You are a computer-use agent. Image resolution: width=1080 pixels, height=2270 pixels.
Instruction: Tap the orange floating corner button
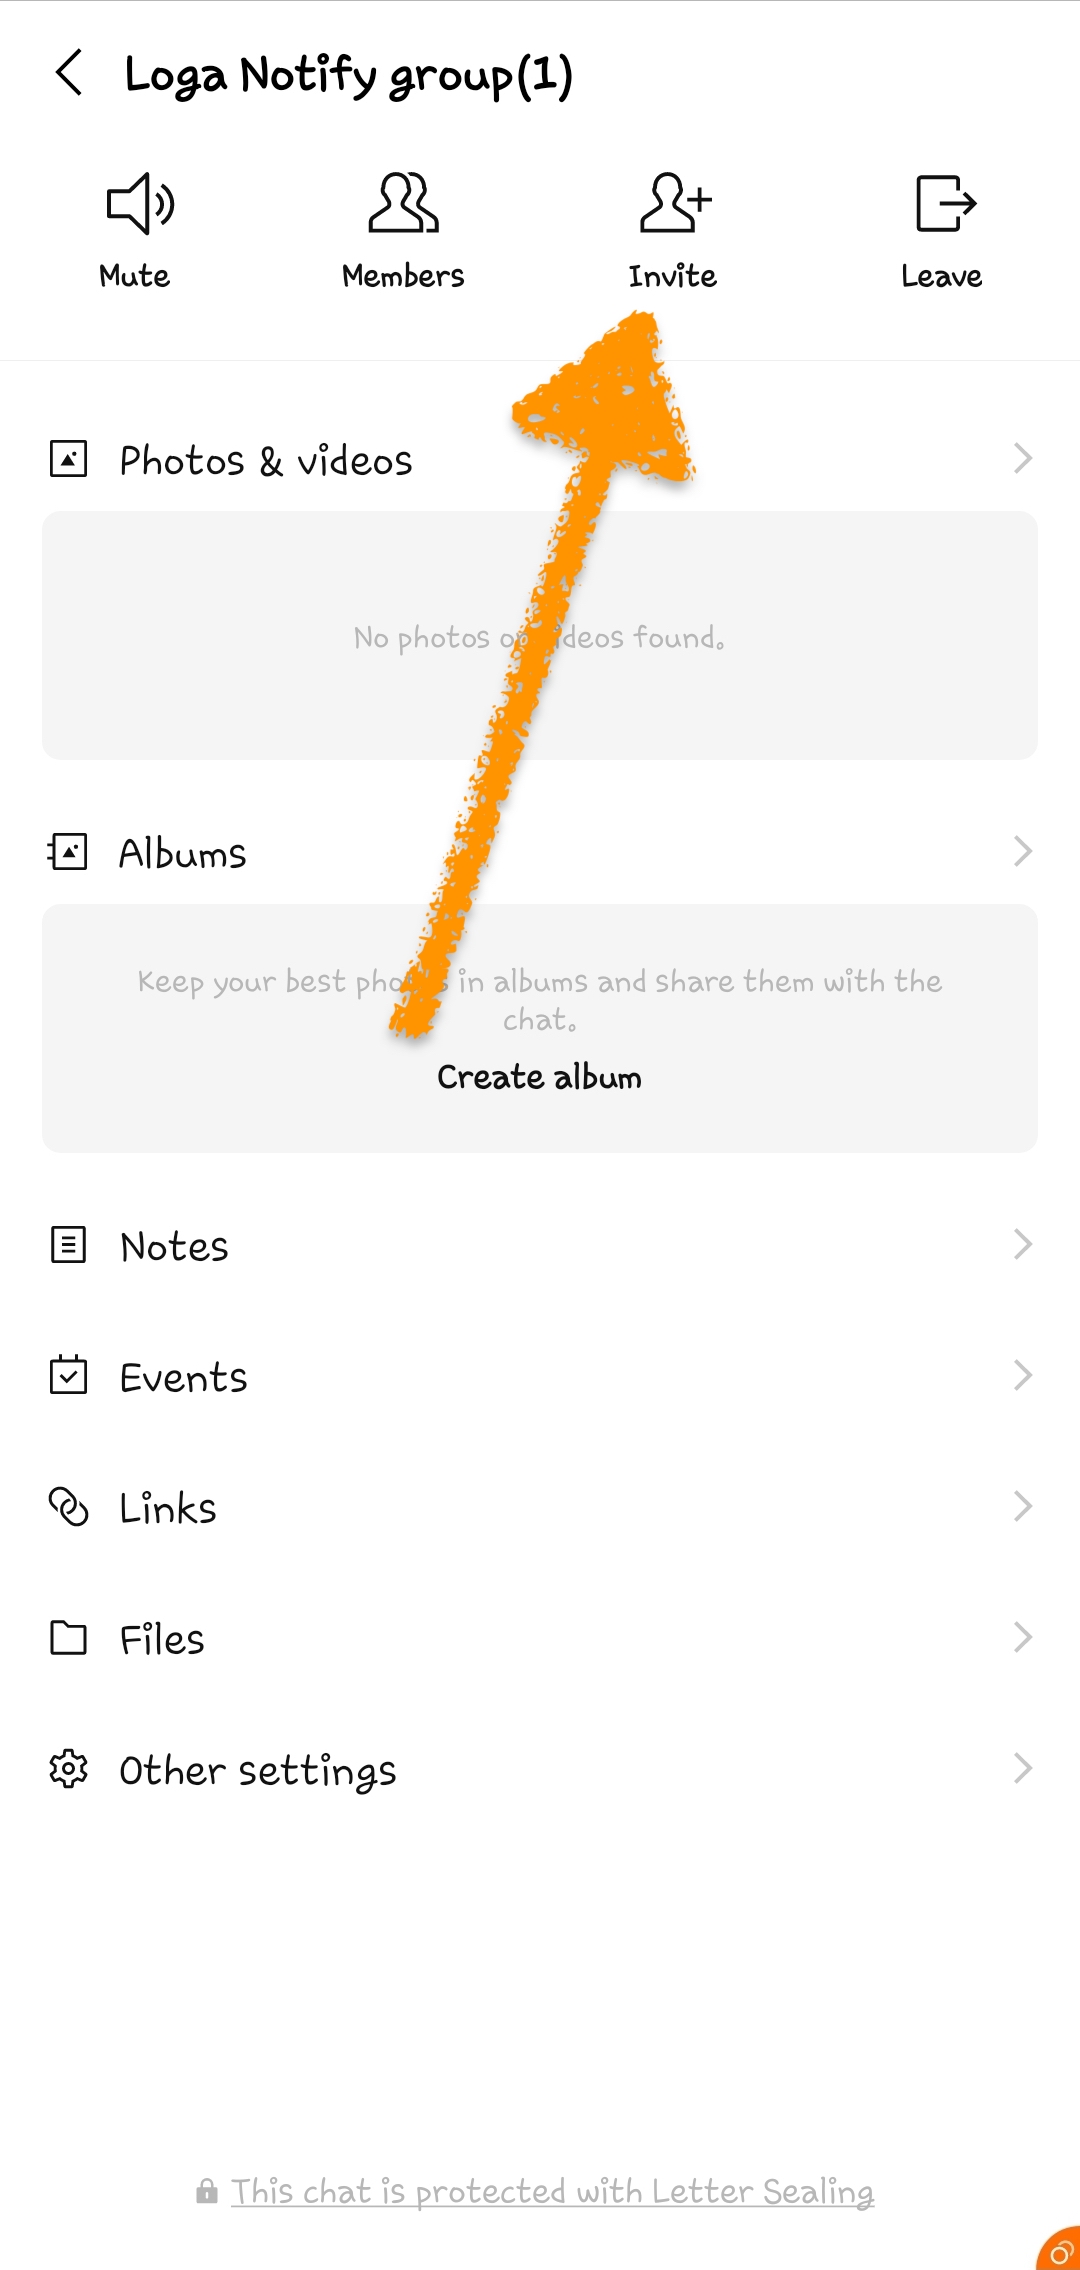(1060, 2250)
